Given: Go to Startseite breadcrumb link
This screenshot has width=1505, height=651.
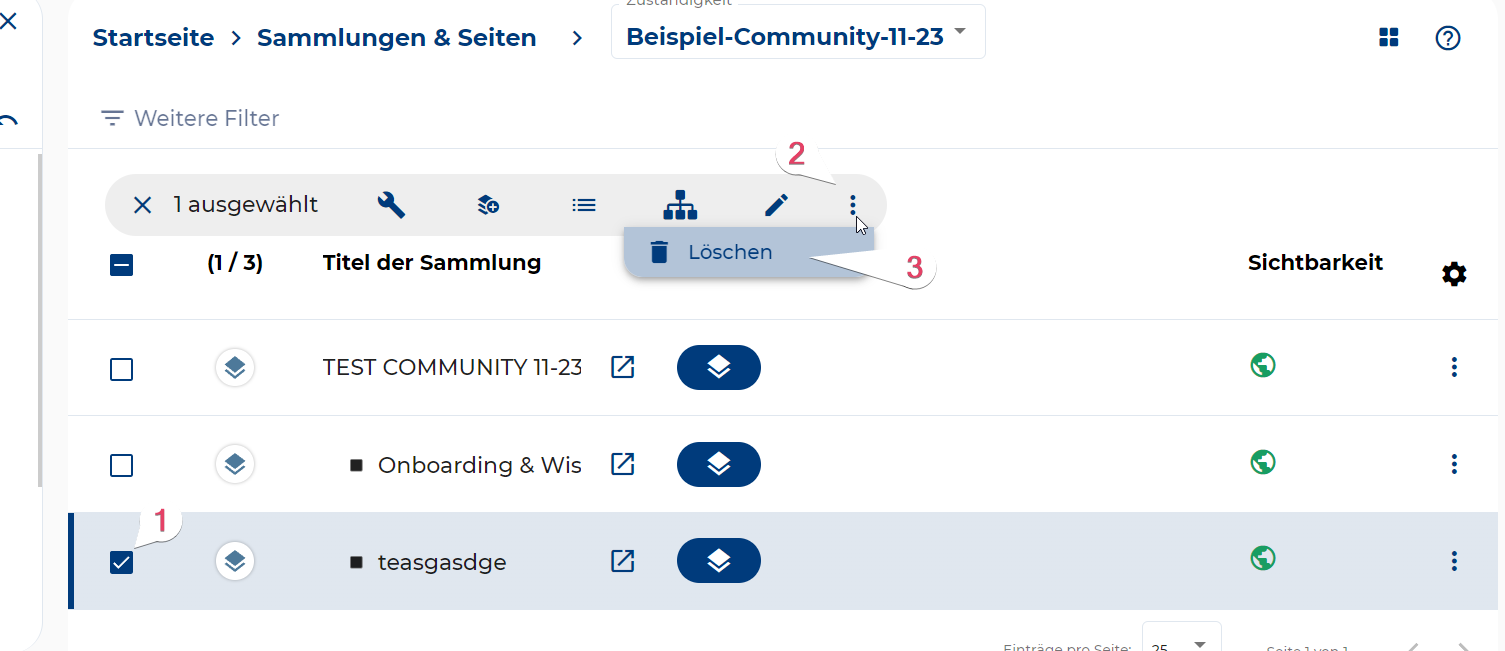Looking at the screenshot, I should 153,38.
